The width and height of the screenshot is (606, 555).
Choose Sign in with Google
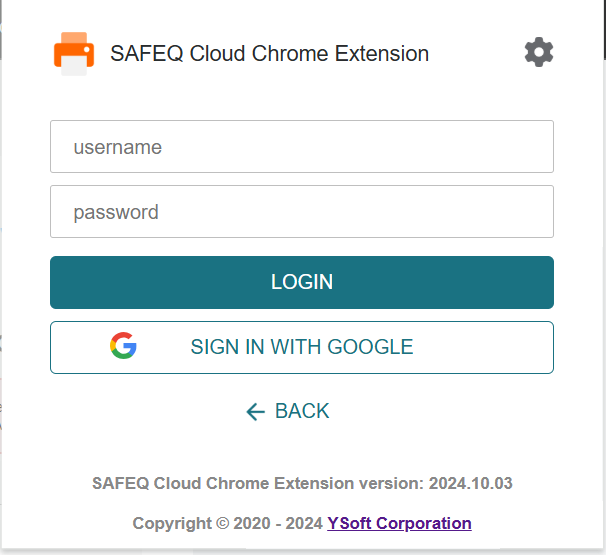302,347
